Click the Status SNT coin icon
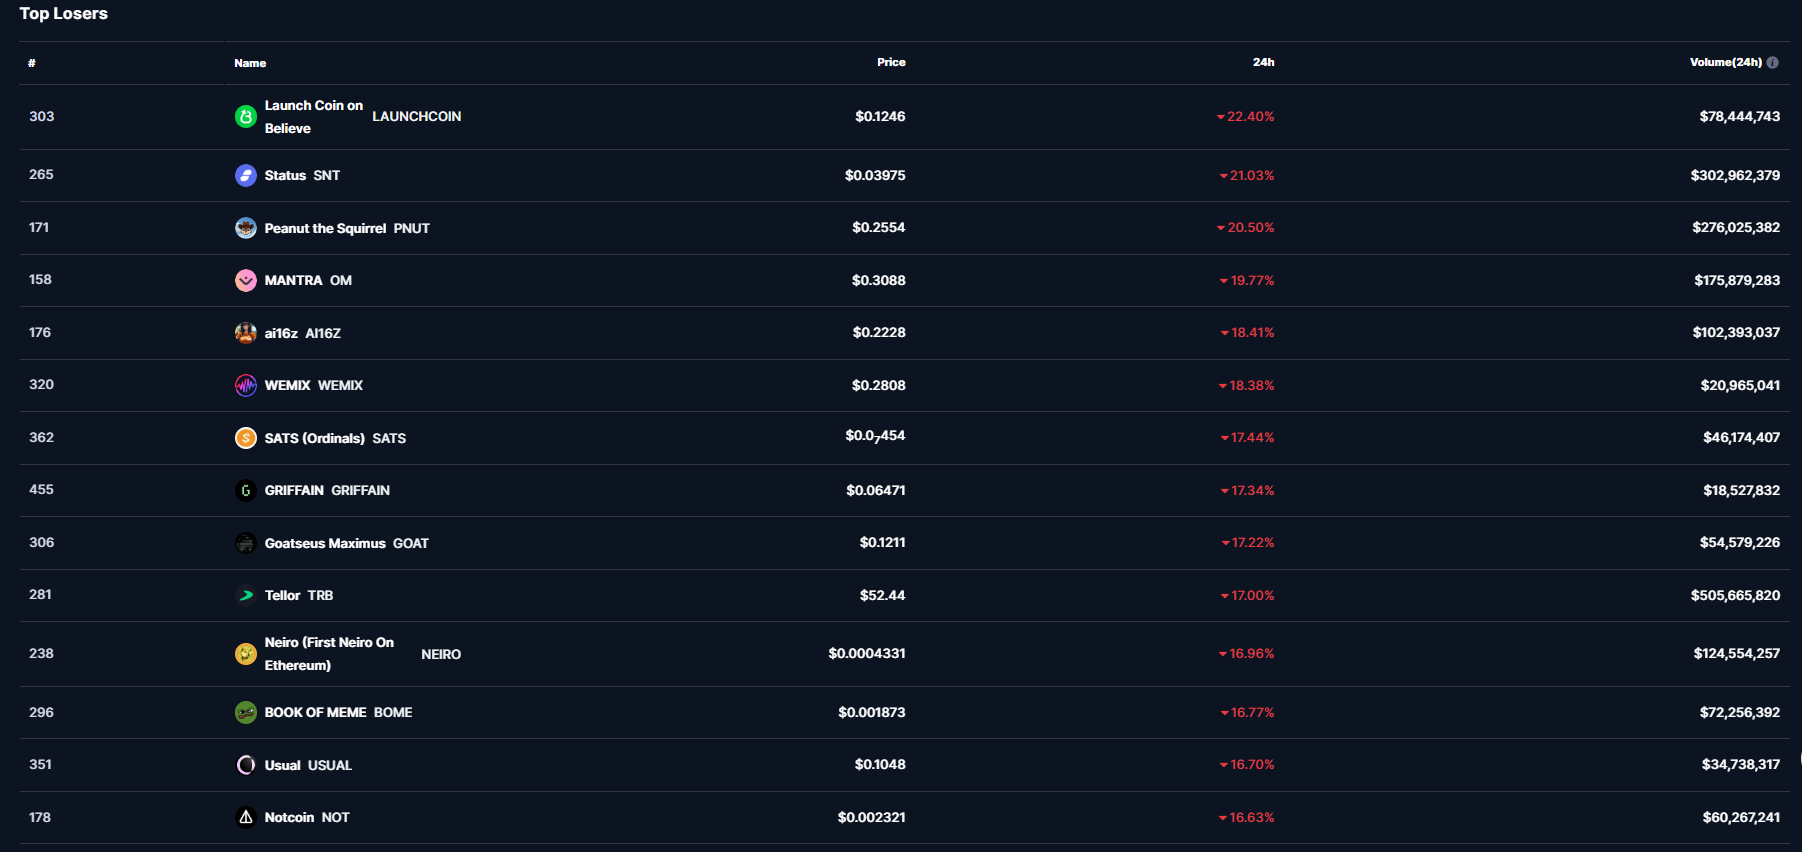 tap(246, 176)
